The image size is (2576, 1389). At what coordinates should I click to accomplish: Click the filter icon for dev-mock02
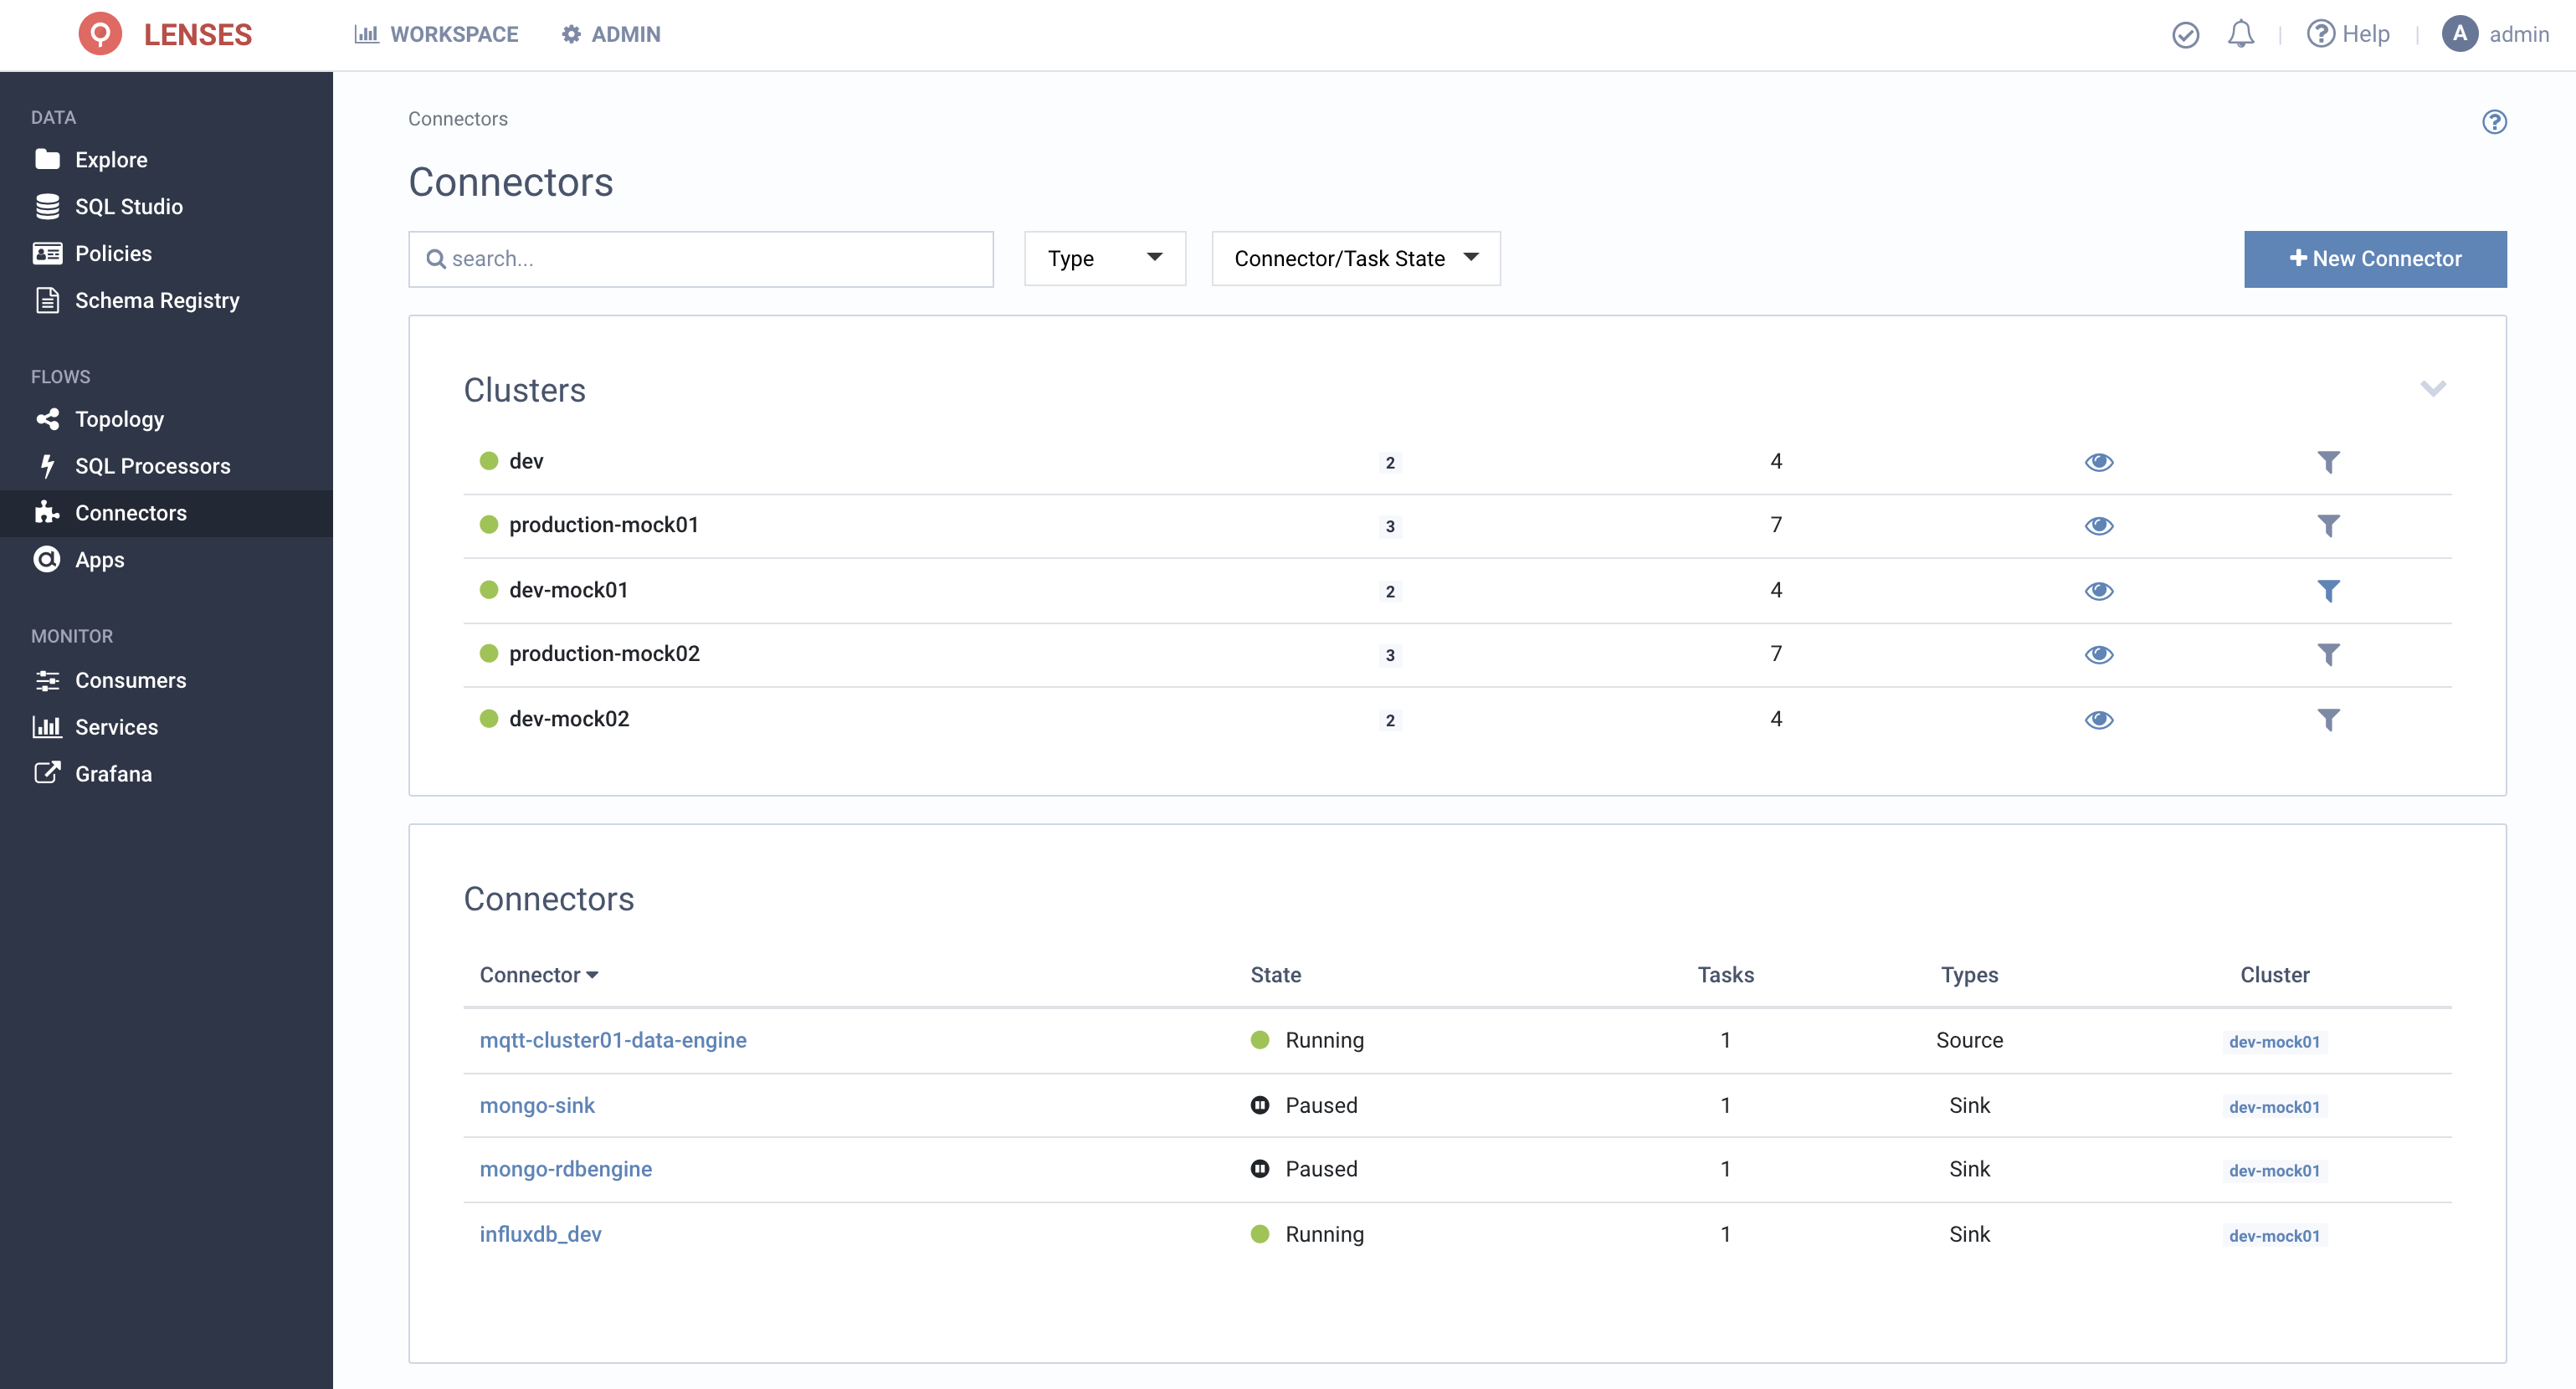click(x=2328, y=719)
